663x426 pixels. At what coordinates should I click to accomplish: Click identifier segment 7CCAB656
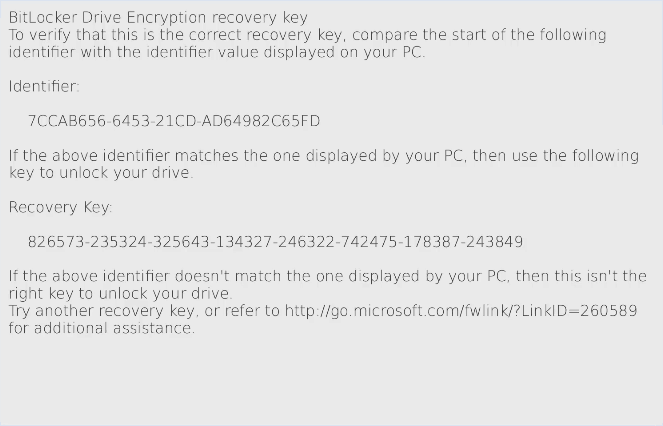pyautogui.click(x=68, y=121)
